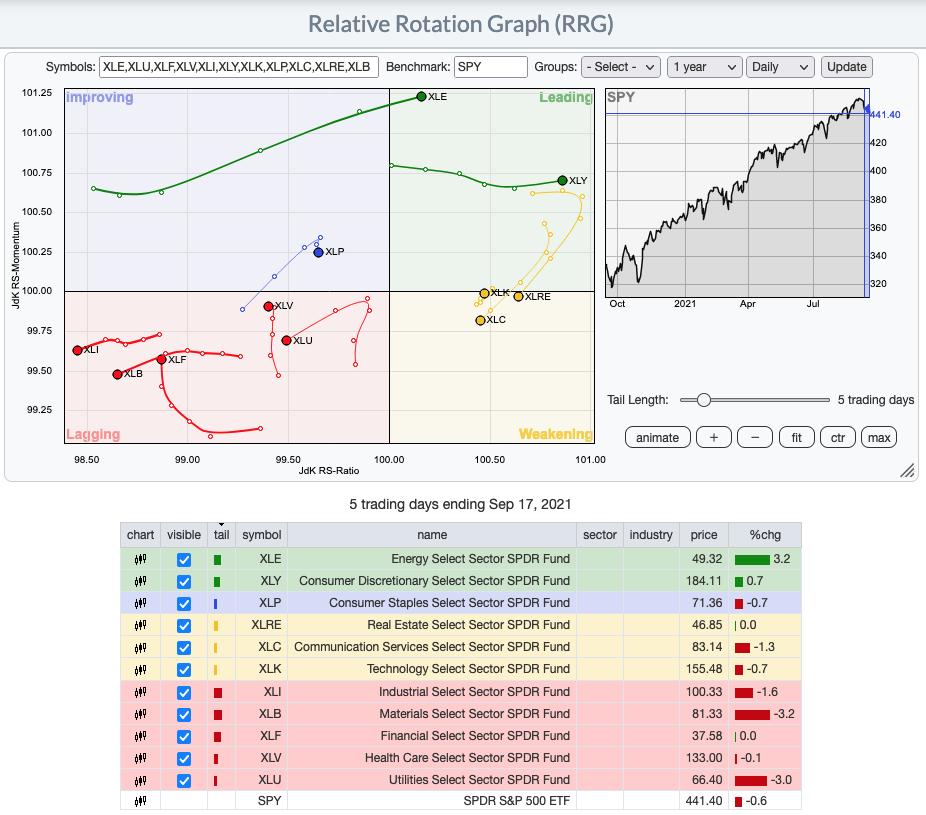
Task: Click the SPY chart date marker line
Action: 866,193
